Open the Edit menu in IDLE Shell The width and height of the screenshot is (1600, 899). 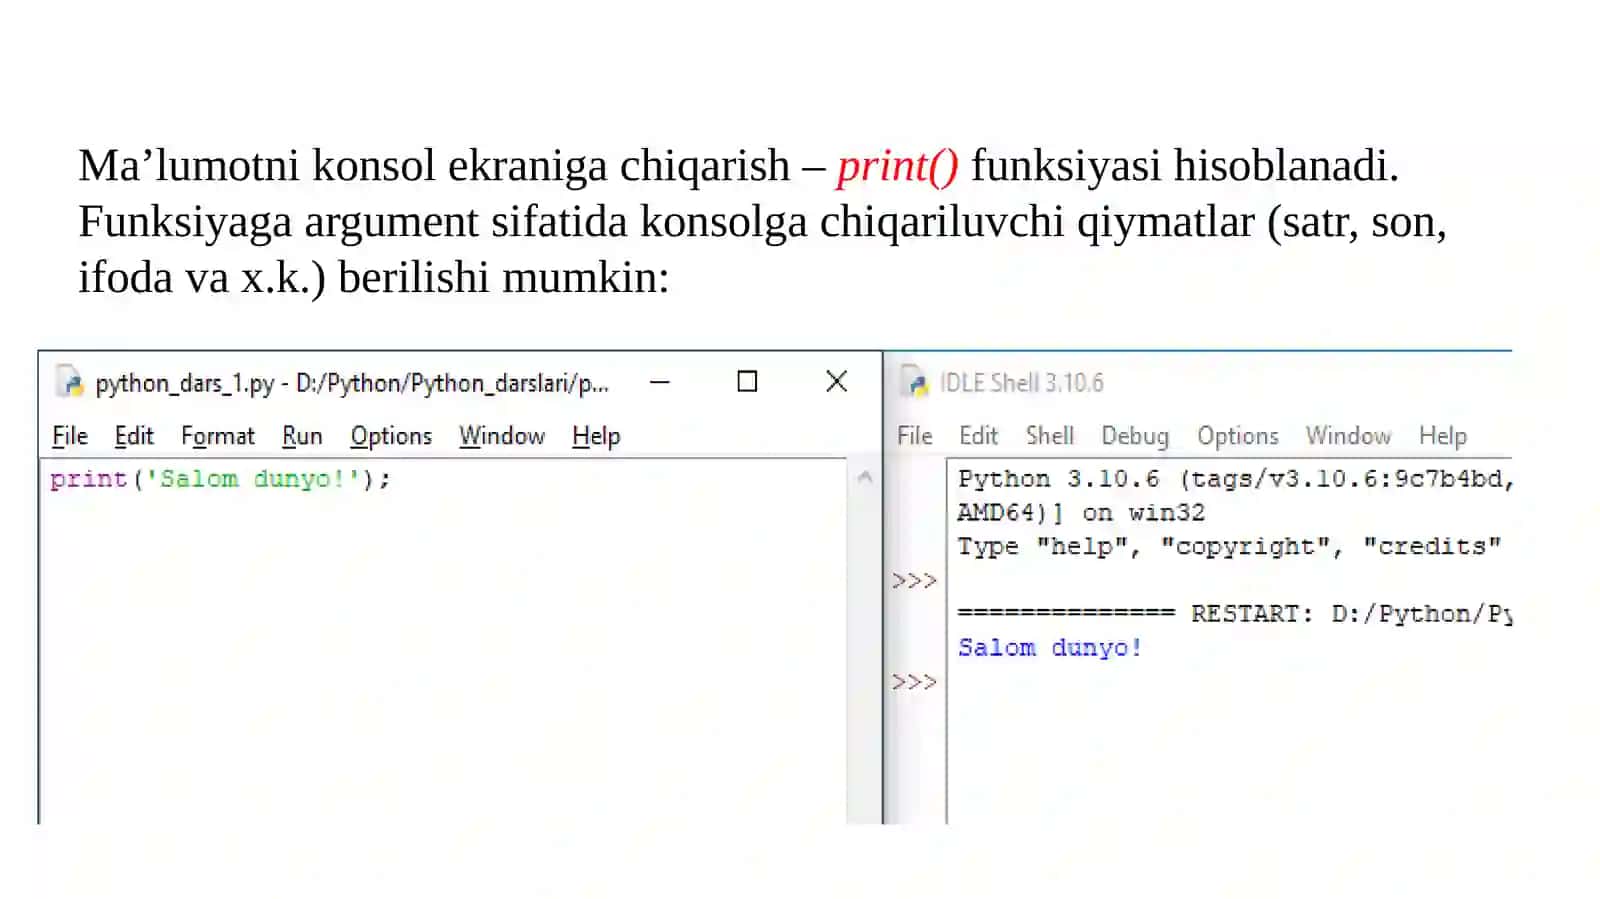[978, 436]
